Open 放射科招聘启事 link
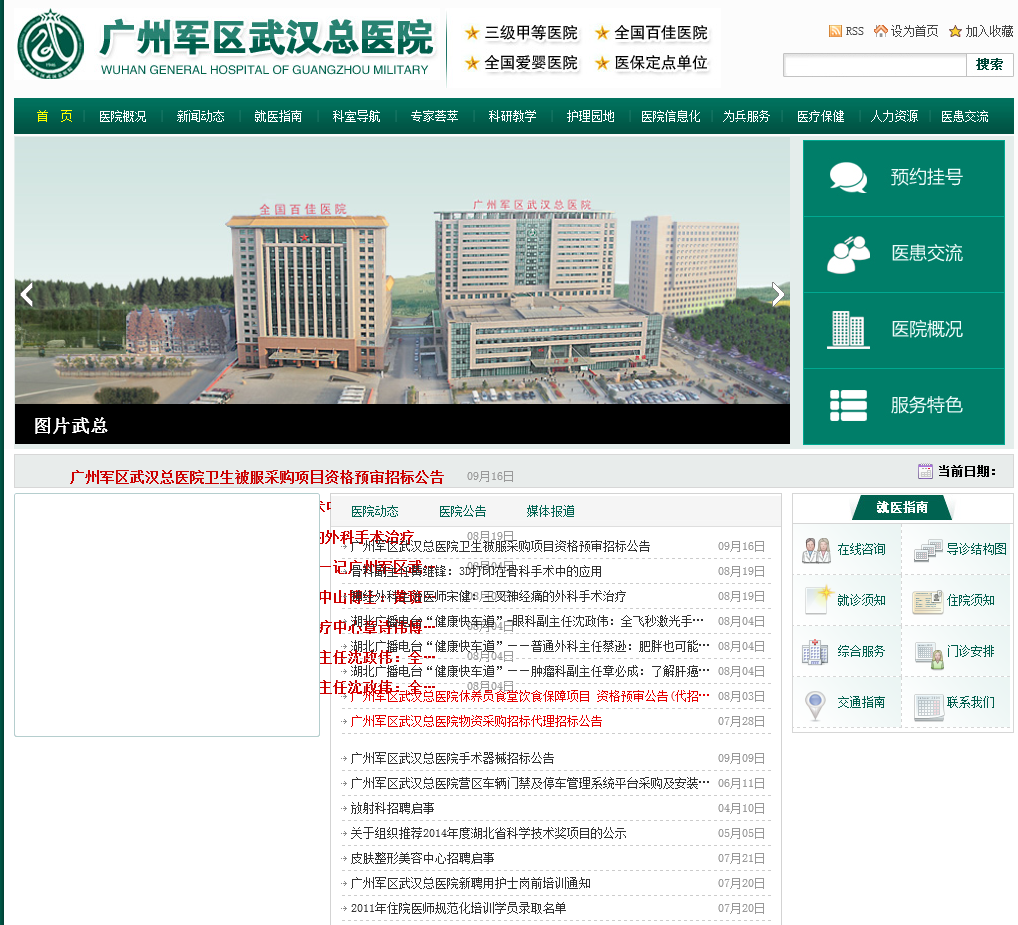The image size is (1018, 925). (392, 808)
